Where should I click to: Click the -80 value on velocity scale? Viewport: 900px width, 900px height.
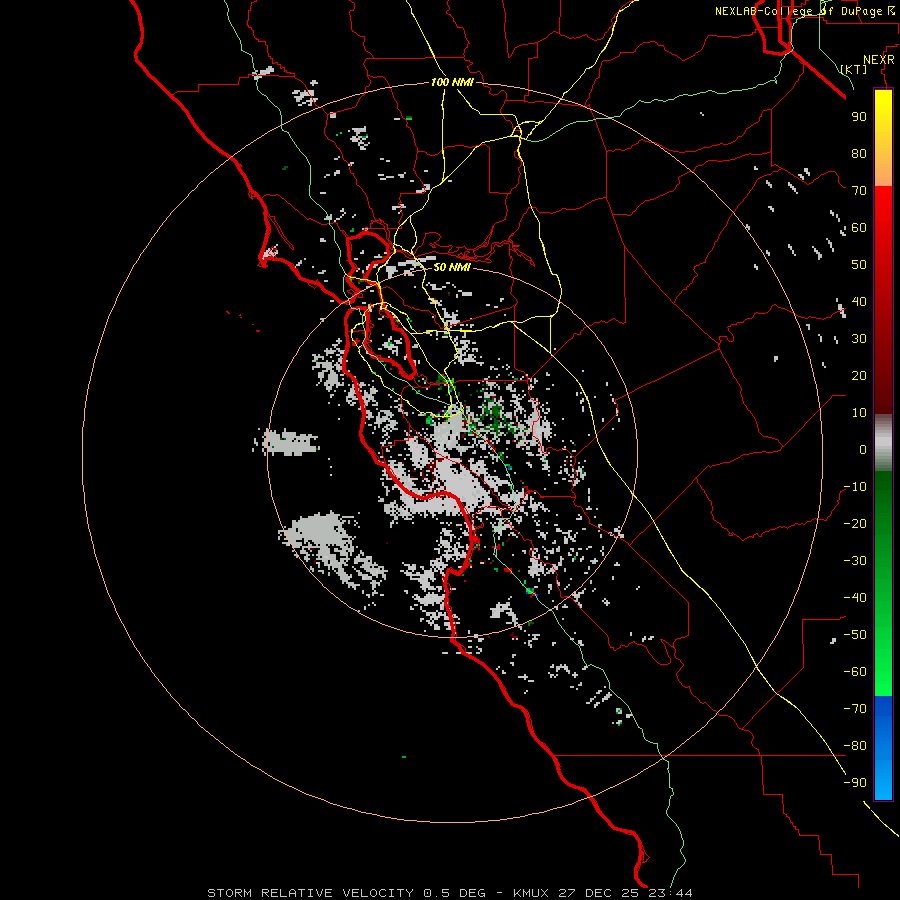click(x=855, y=746)
